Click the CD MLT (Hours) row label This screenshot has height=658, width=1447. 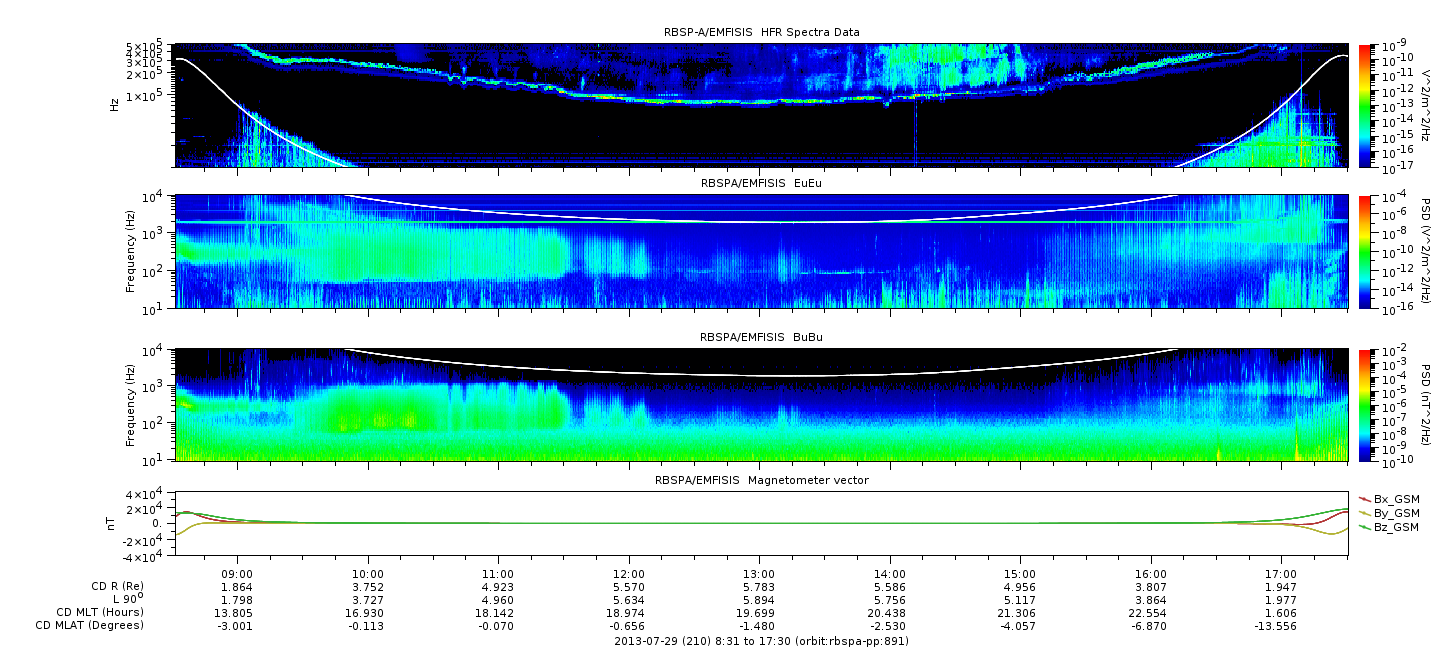click(100, 613)
